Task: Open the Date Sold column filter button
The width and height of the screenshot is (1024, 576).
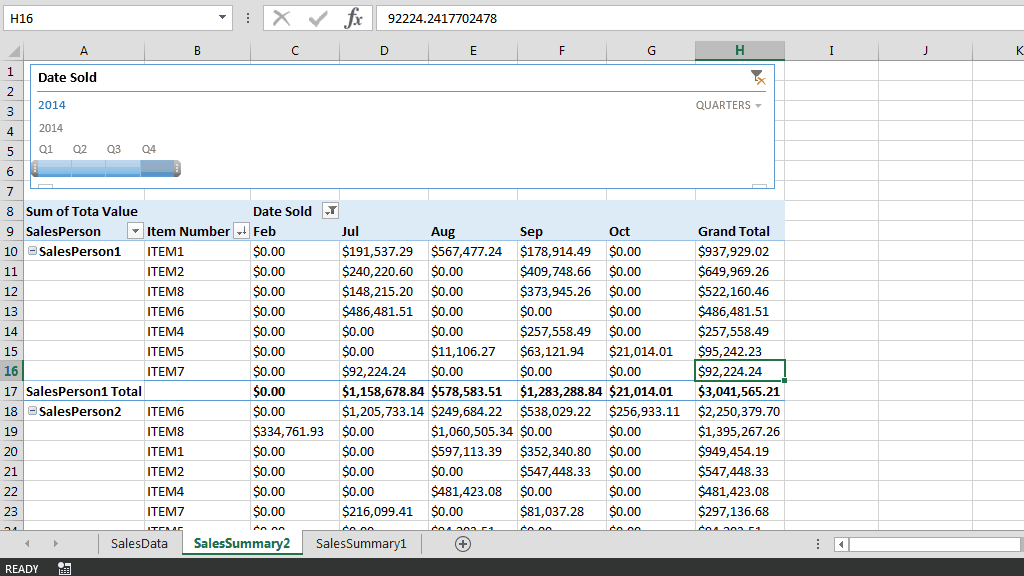Action: click(331, 211)
